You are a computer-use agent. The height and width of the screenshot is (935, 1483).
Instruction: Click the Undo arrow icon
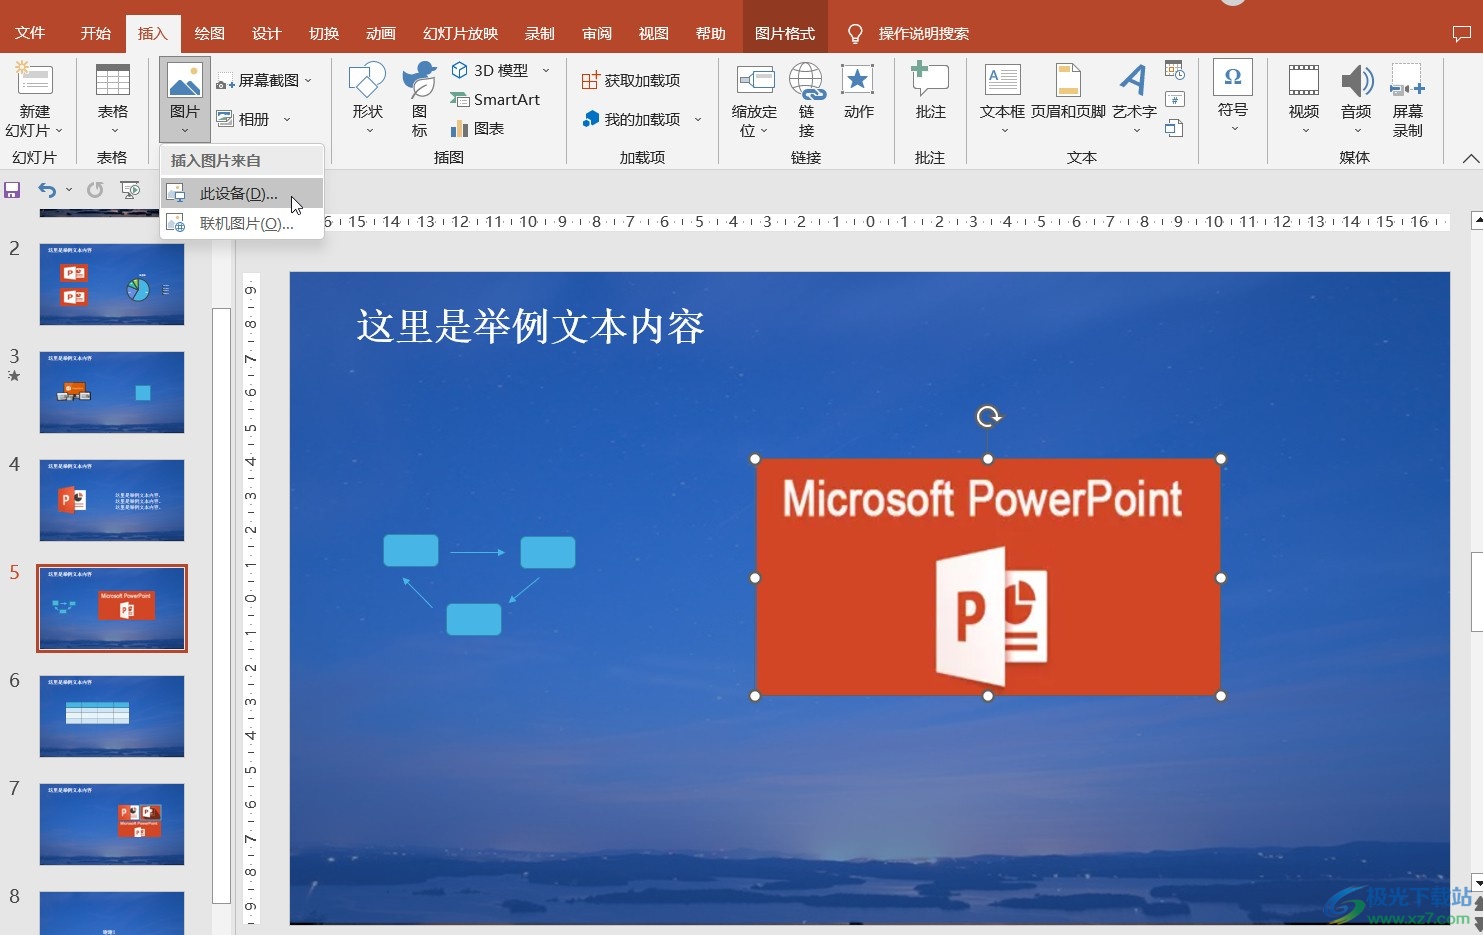tap(47, 190)
